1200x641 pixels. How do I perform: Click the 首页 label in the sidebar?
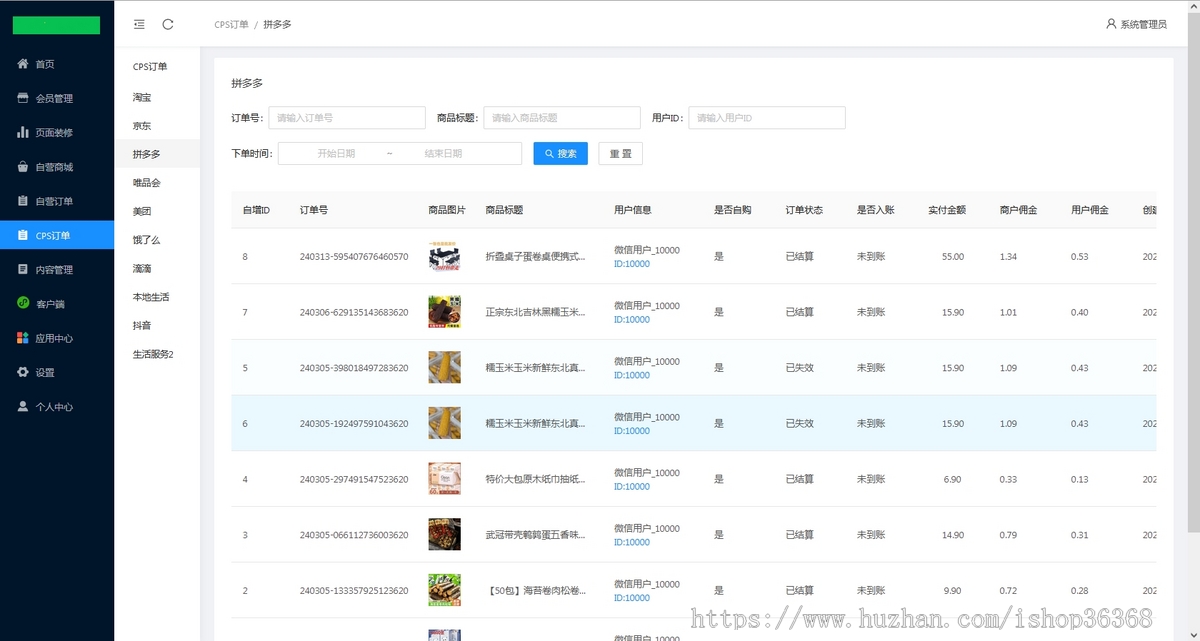[x=45, y=64]
